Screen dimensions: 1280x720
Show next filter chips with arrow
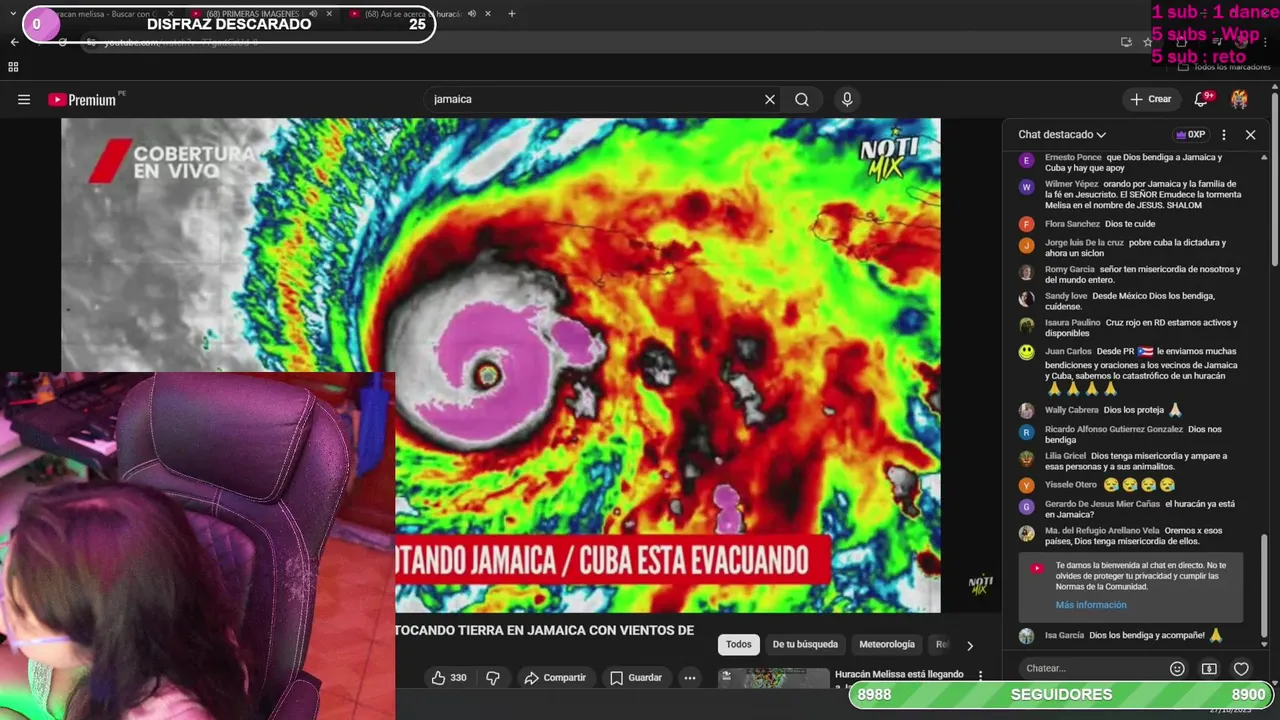pos(969,645)
